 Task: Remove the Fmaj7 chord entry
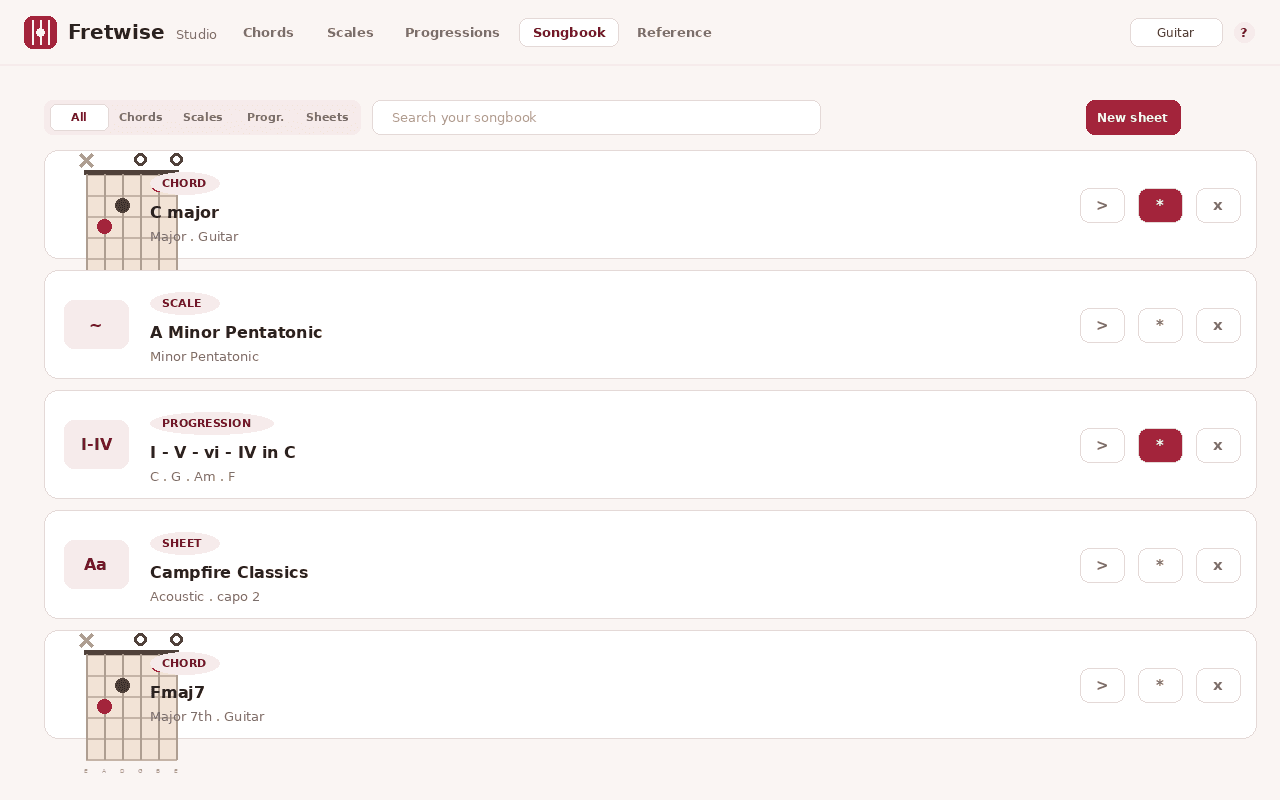(1218, 685)
